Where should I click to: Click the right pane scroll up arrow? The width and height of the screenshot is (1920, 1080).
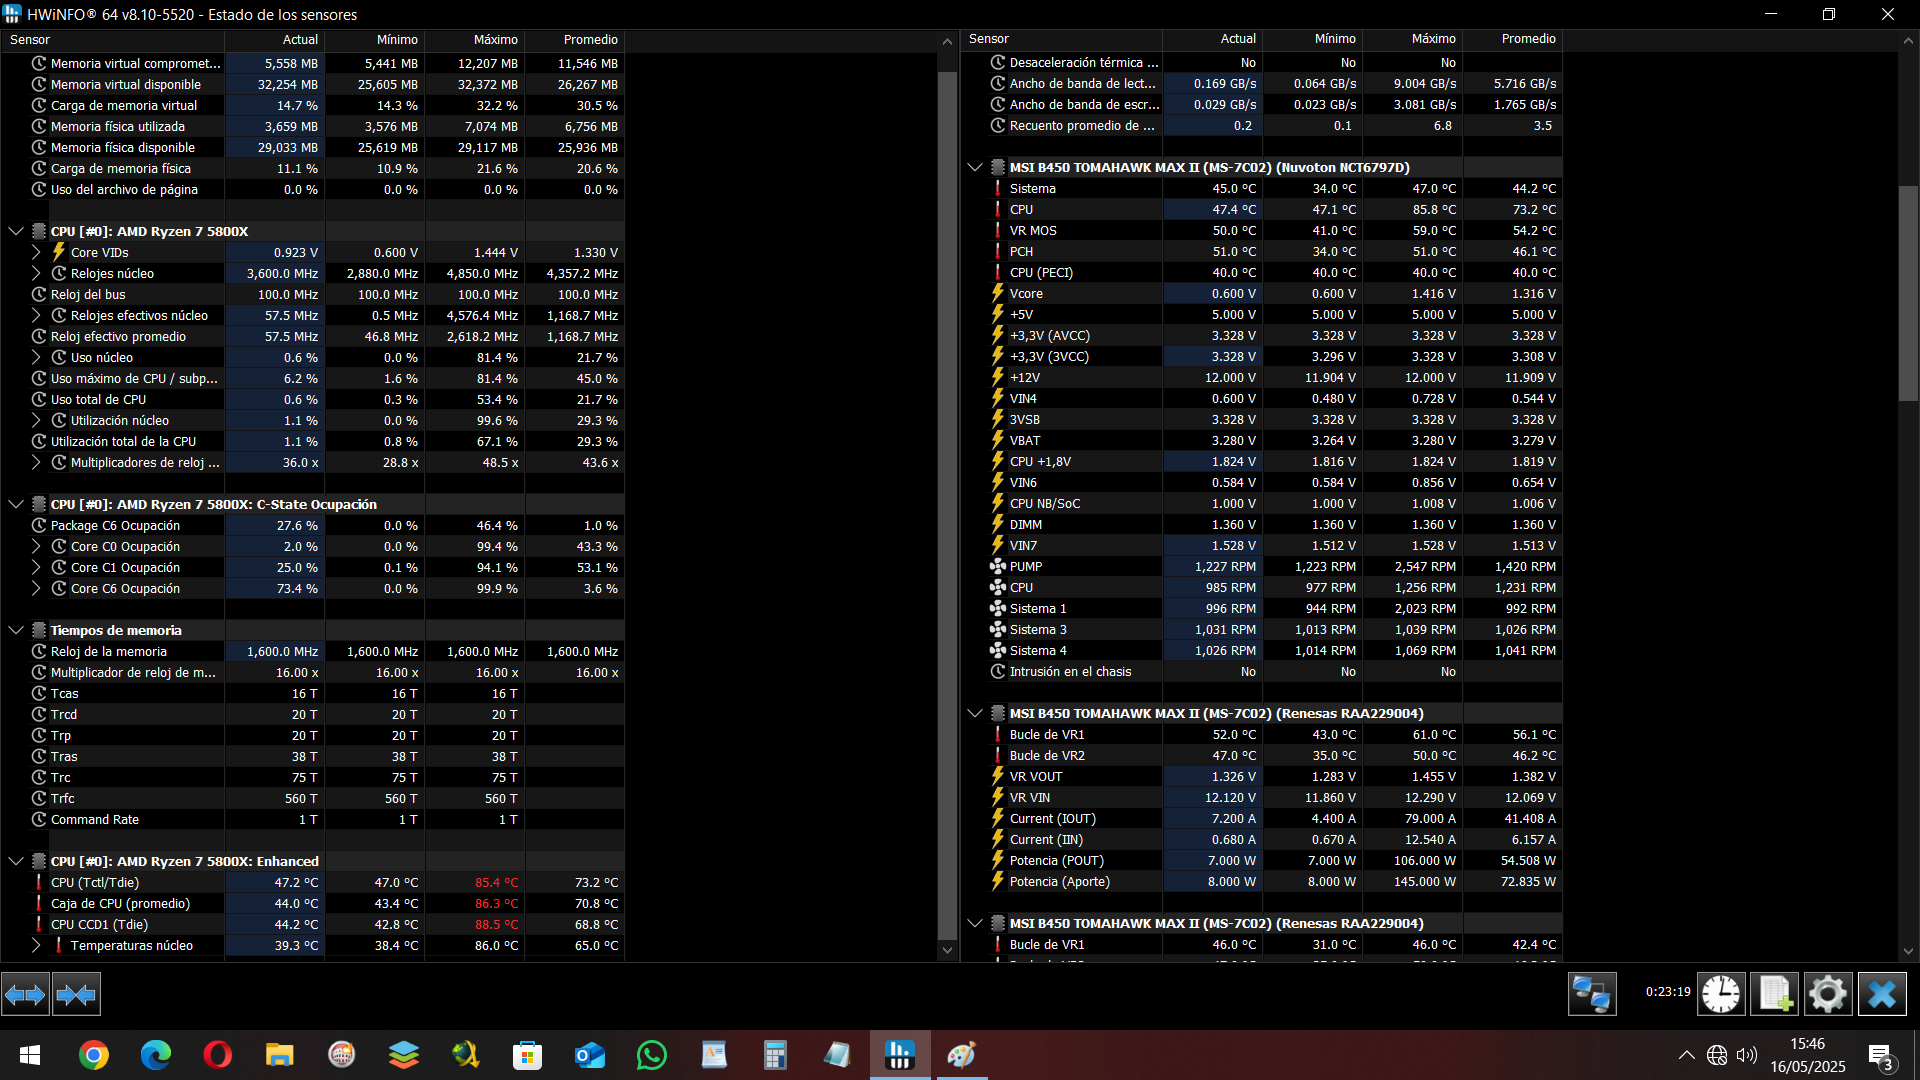pyautogui.click(x=1908, y=41)
